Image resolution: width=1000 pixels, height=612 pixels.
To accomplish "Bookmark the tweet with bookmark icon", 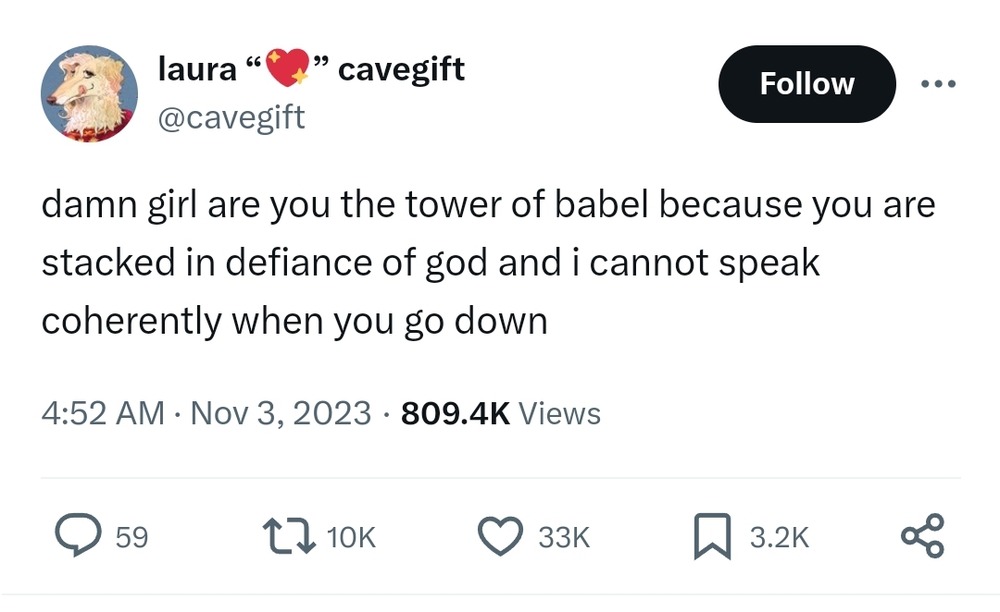I will tap(712, 536).
